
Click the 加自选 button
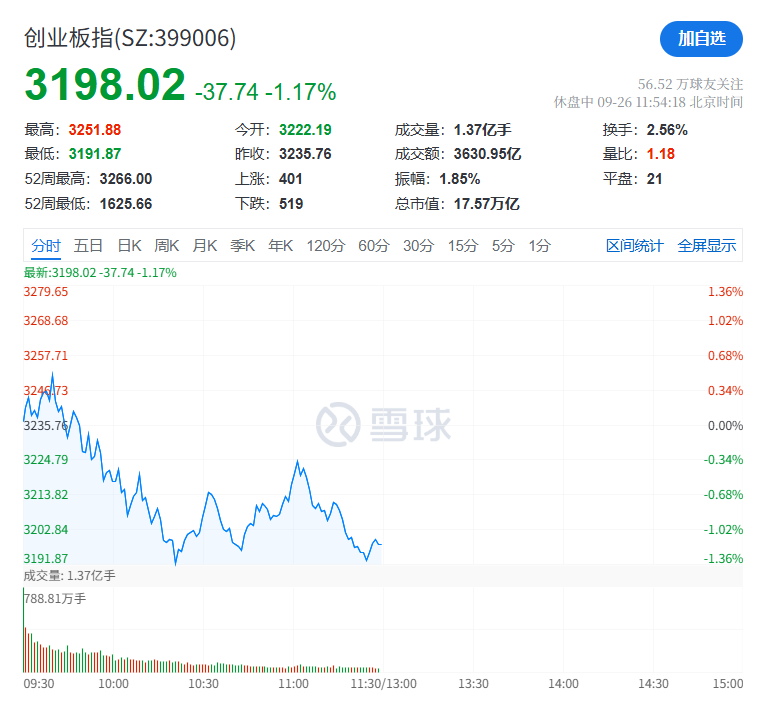pyautogui.click(x=701, y=39)
